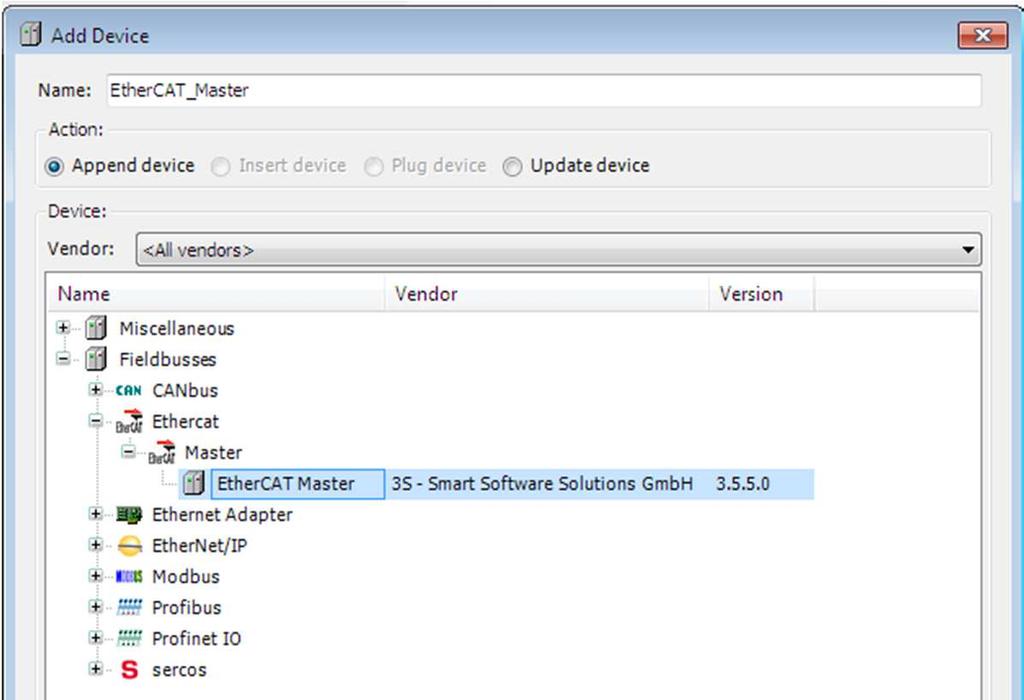Click the Profinet IO icon
The image size is (1024, 700).
tap(129, 638)
